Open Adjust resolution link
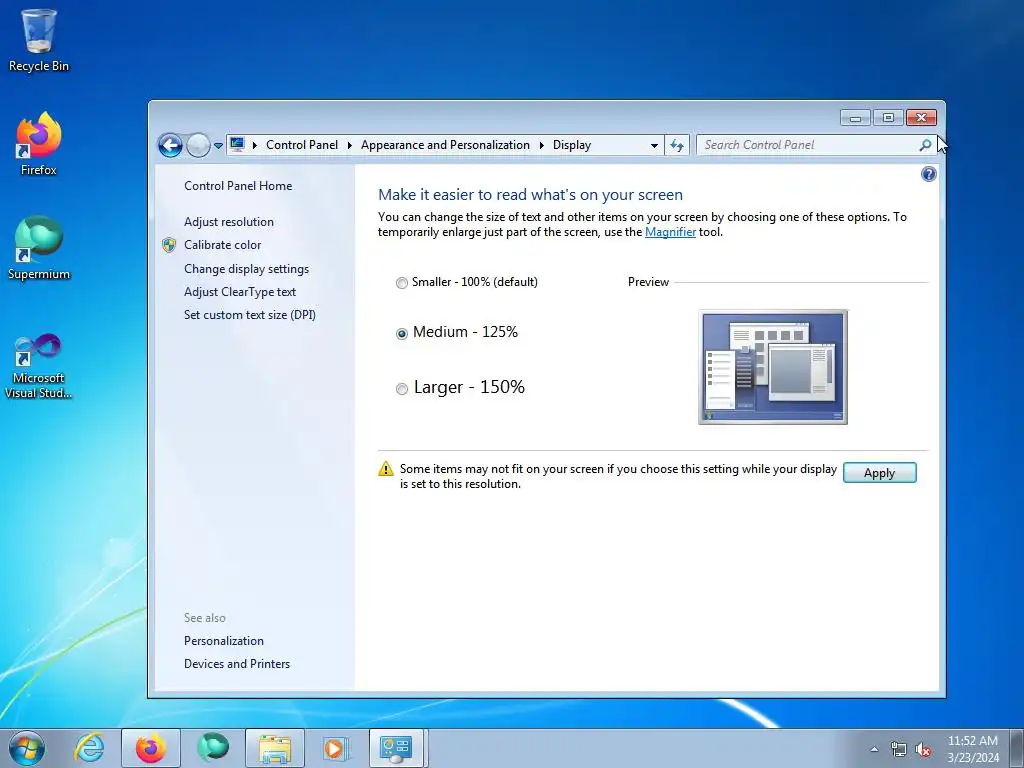The height and width of the screenshot is (768, 1024). tap(229, 221)
